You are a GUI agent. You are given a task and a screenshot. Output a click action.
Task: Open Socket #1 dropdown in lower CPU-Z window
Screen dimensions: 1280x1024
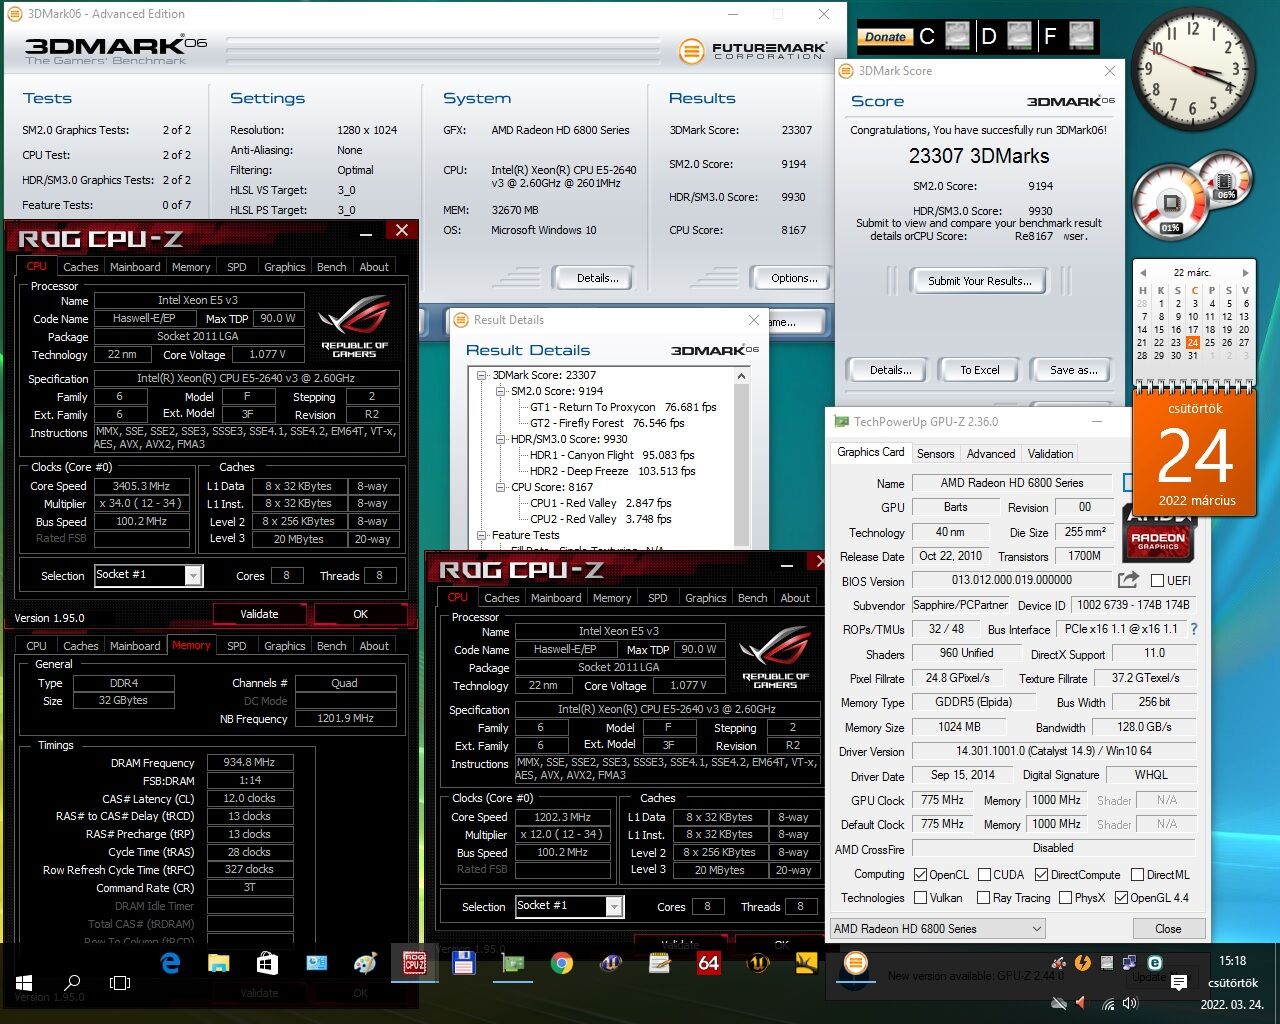pyautogui.click(x=614, y=906)
